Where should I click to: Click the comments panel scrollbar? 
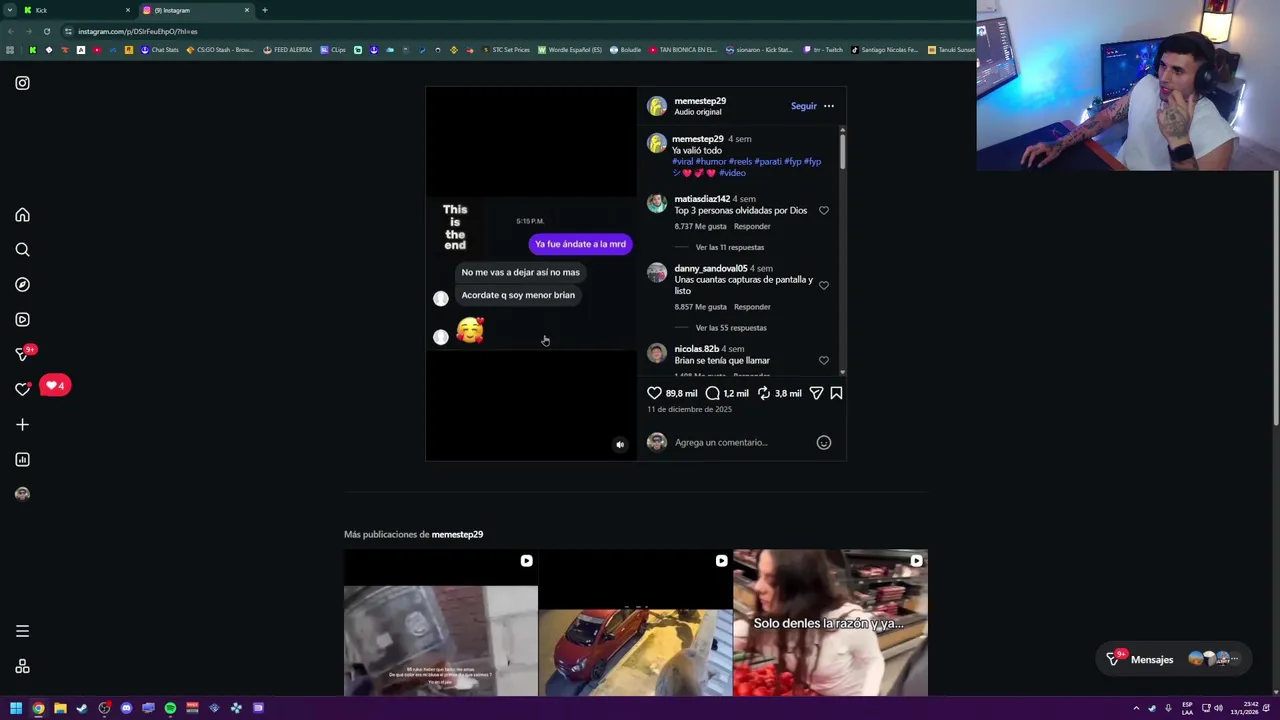pos(842,150)
